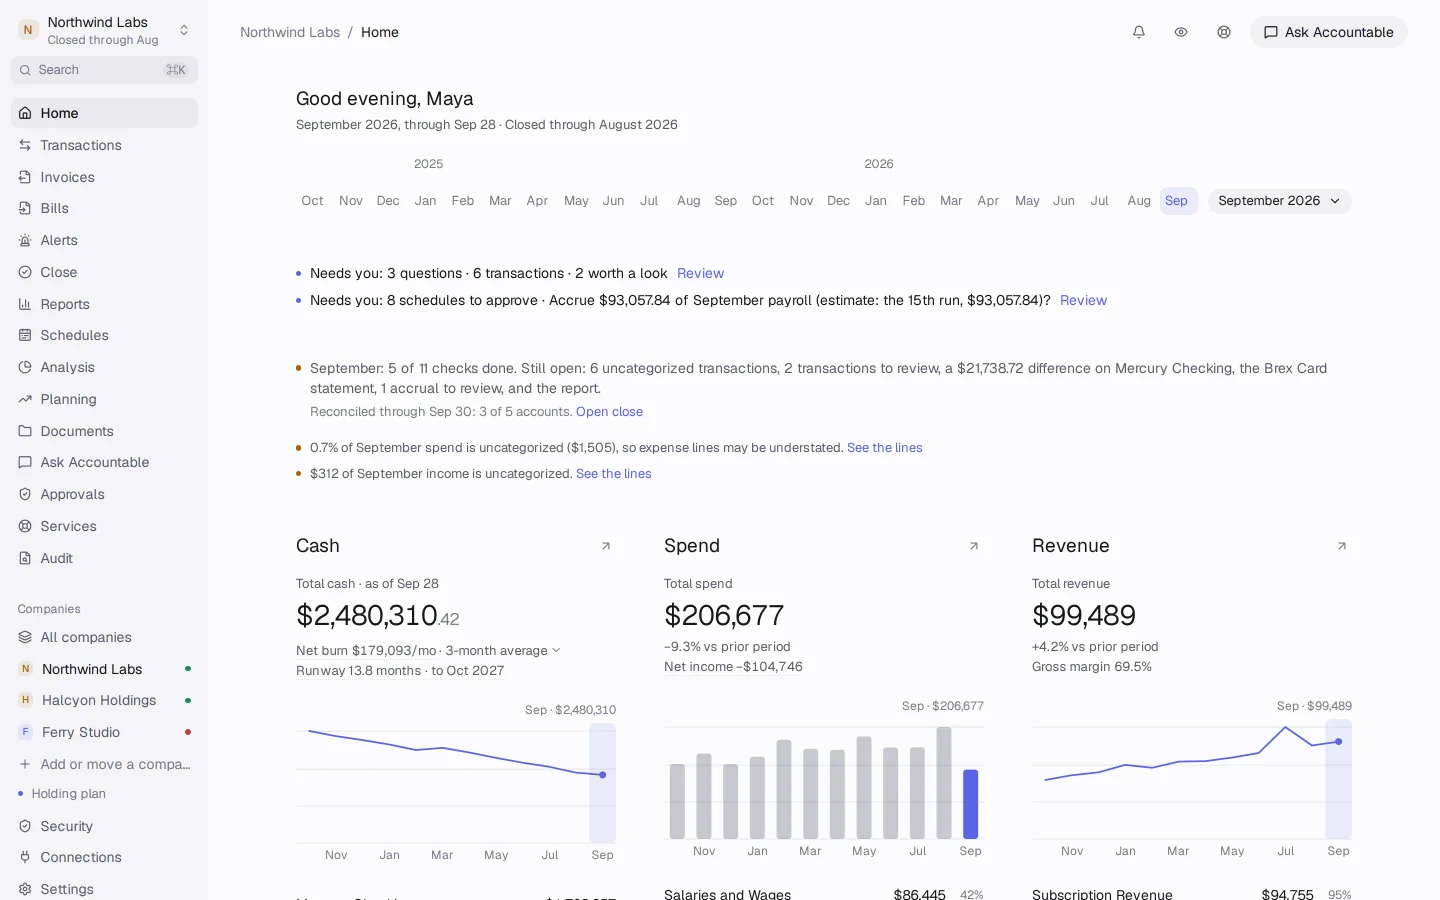The width and height of the screenshot is (1440, 900).
Task: Focus the Search field in sidebar
Action: click(104, 70)
